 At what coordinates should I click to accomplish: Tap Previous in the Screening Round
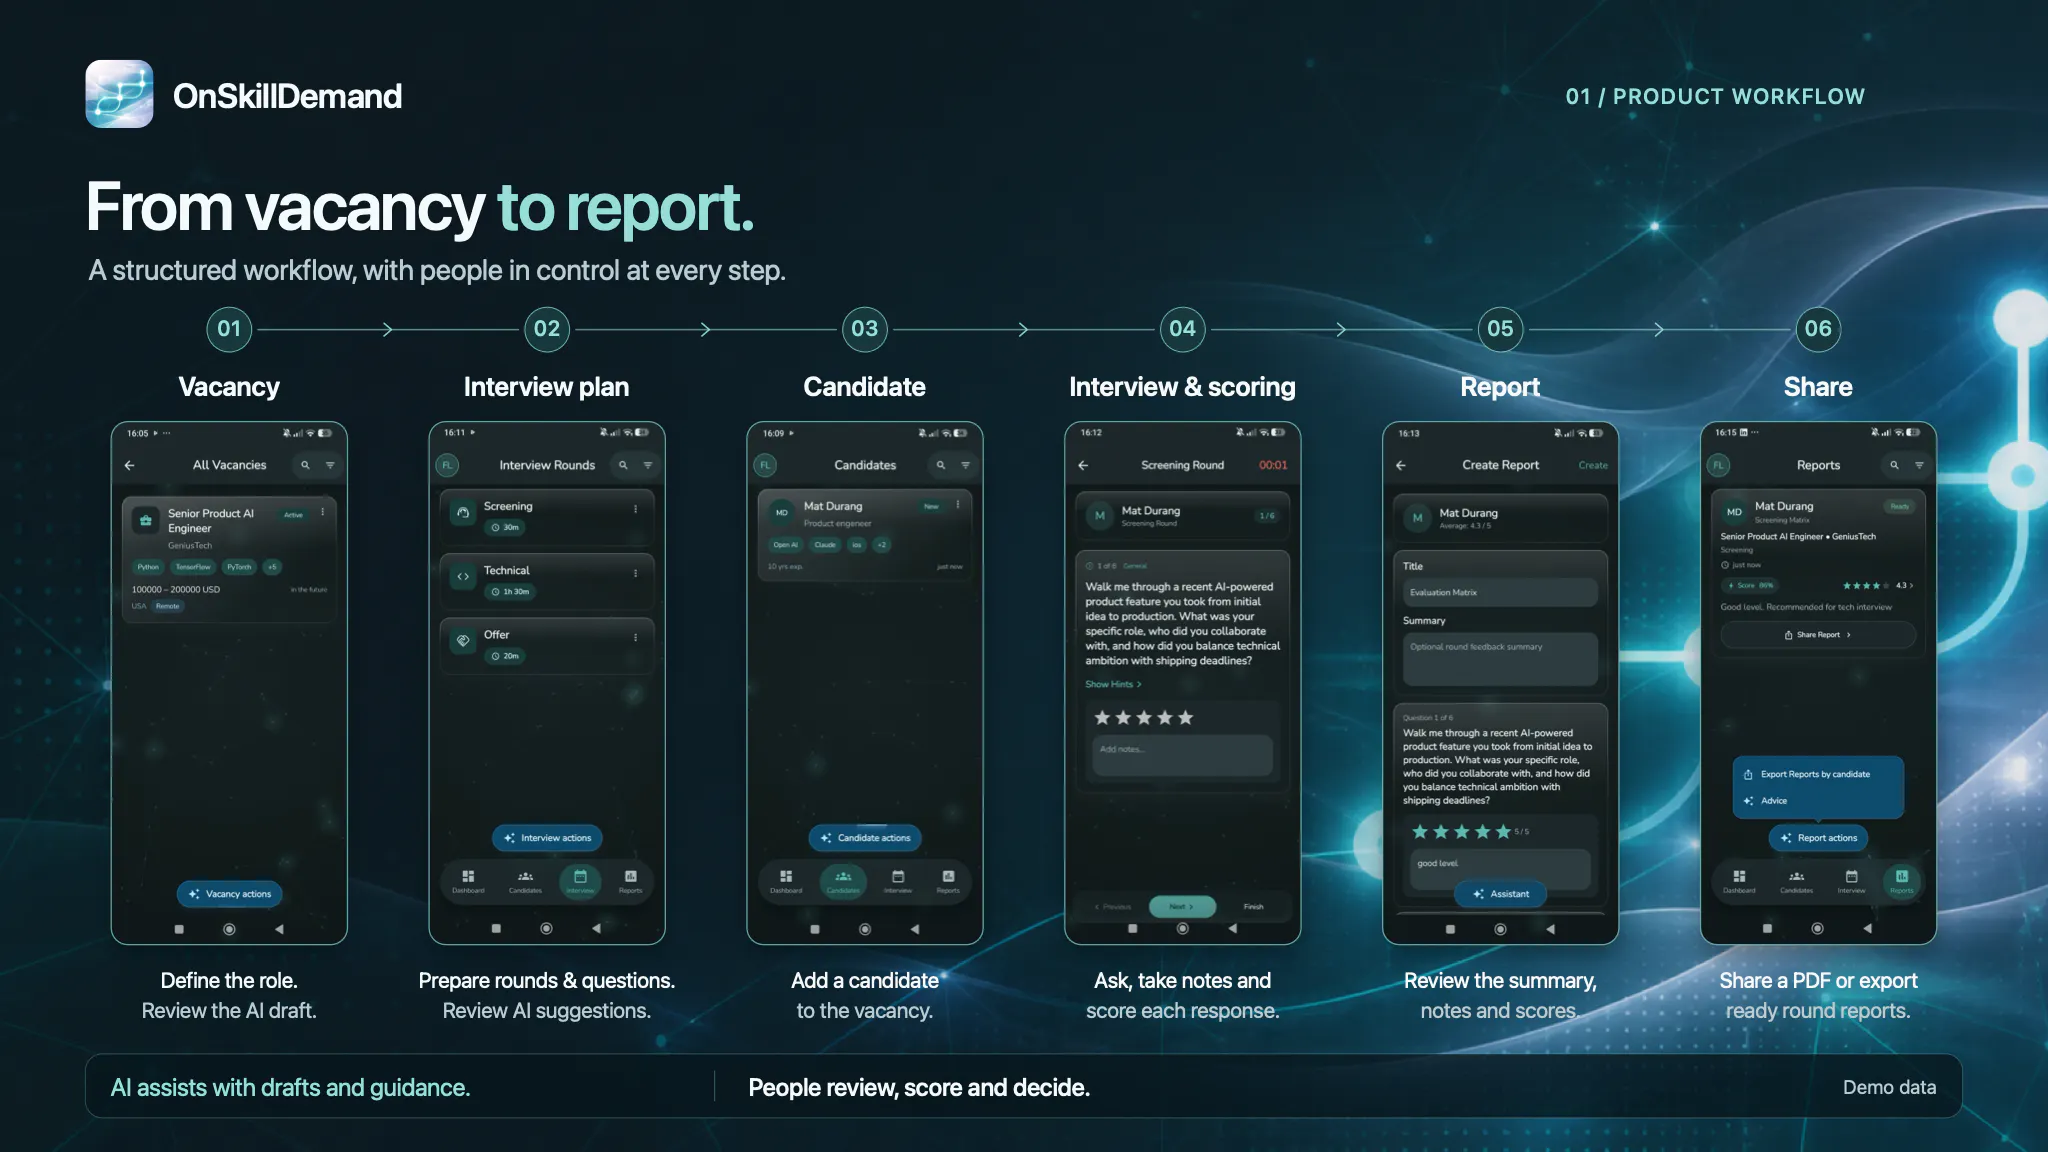1113,907
